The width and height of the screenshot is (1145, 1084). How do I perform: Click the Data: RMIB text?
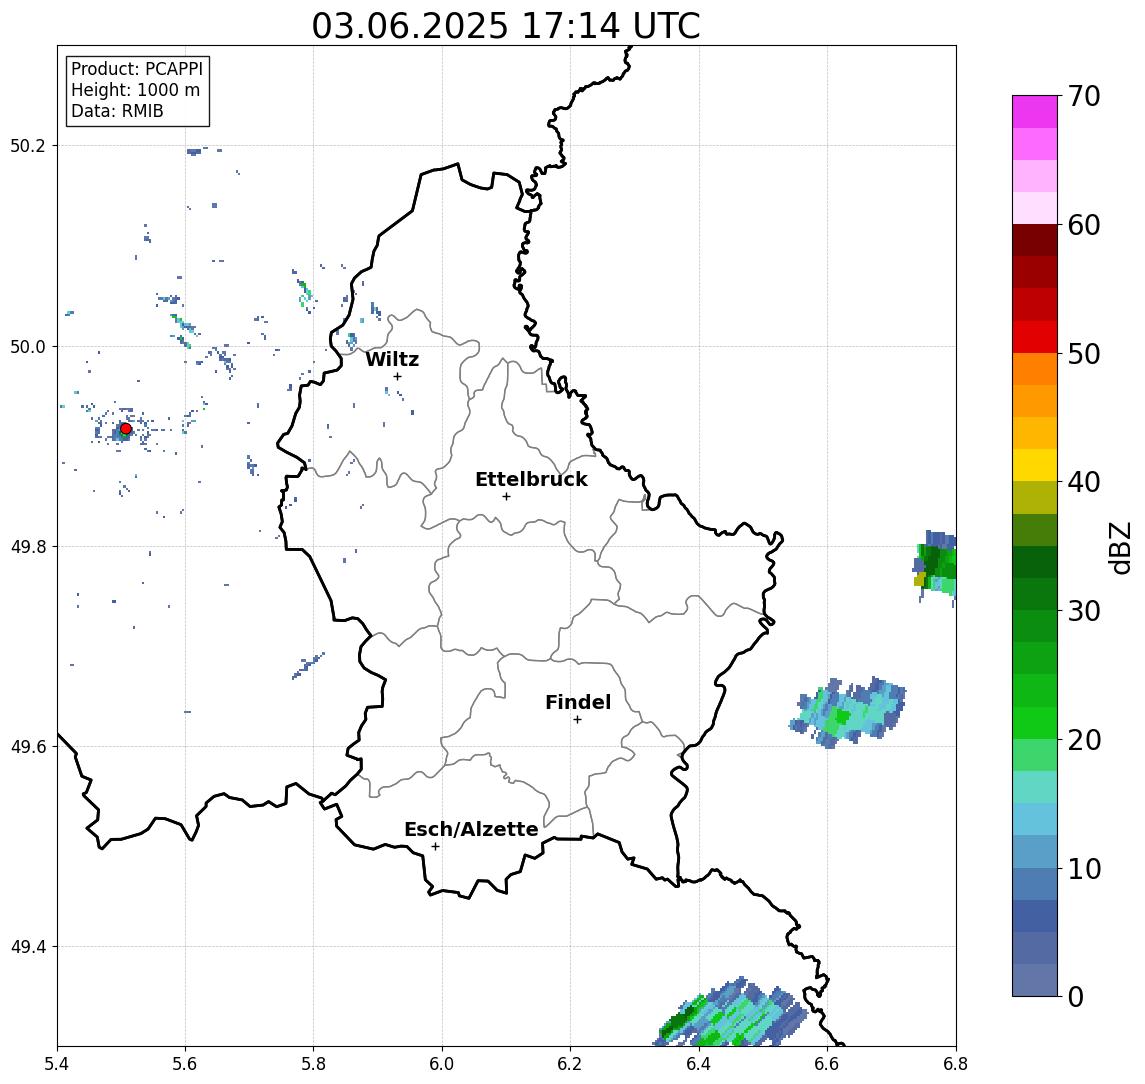(x=117, y=111)
